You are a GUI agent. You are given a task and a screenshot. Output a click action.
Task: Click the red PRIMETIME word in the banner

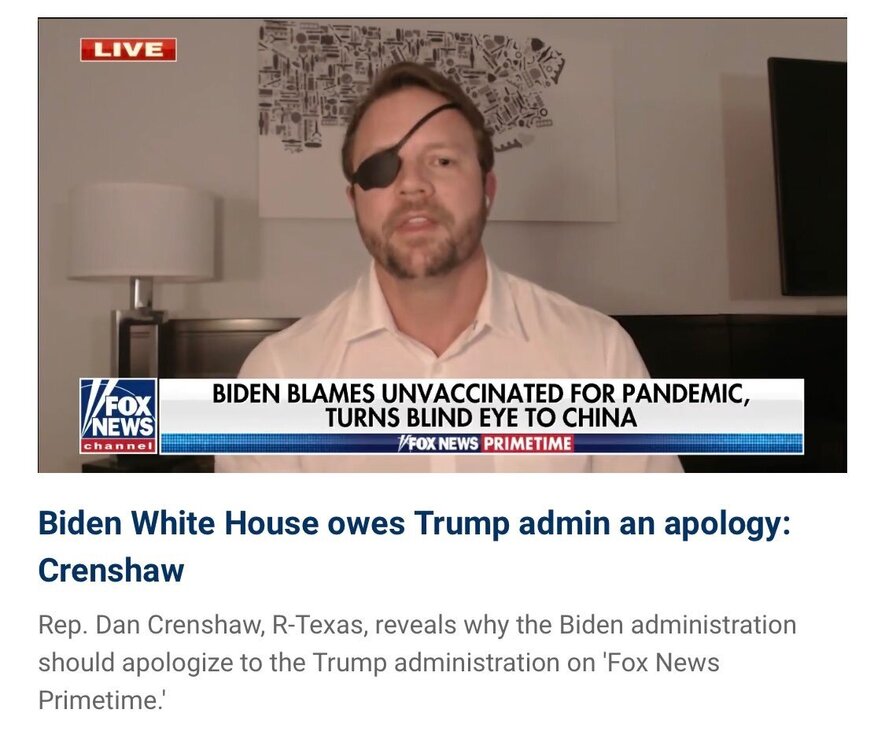(x=527, y=444)
